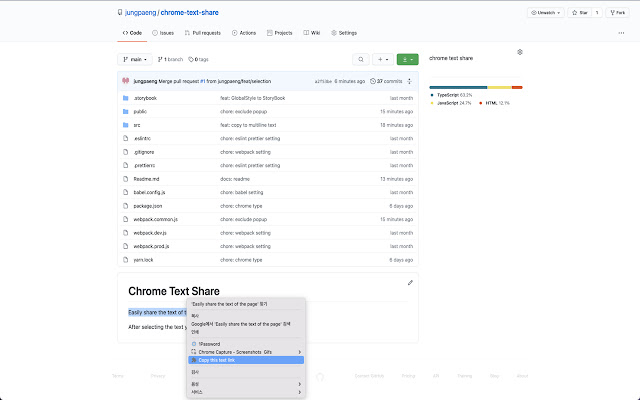Screen dimensions: 640x400
Task: Click the Readme.md file icon
Action: (x=126, y=179)
